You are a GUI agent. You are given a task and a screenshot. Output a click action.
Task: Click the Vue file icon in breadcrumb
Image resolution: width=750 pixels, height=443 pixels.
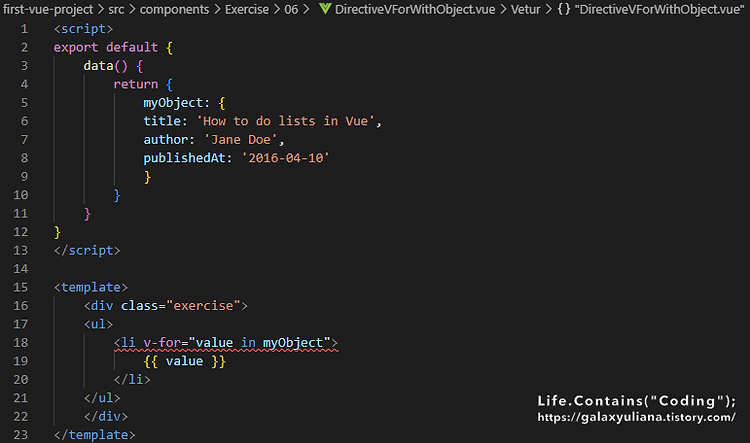point(325,9)
